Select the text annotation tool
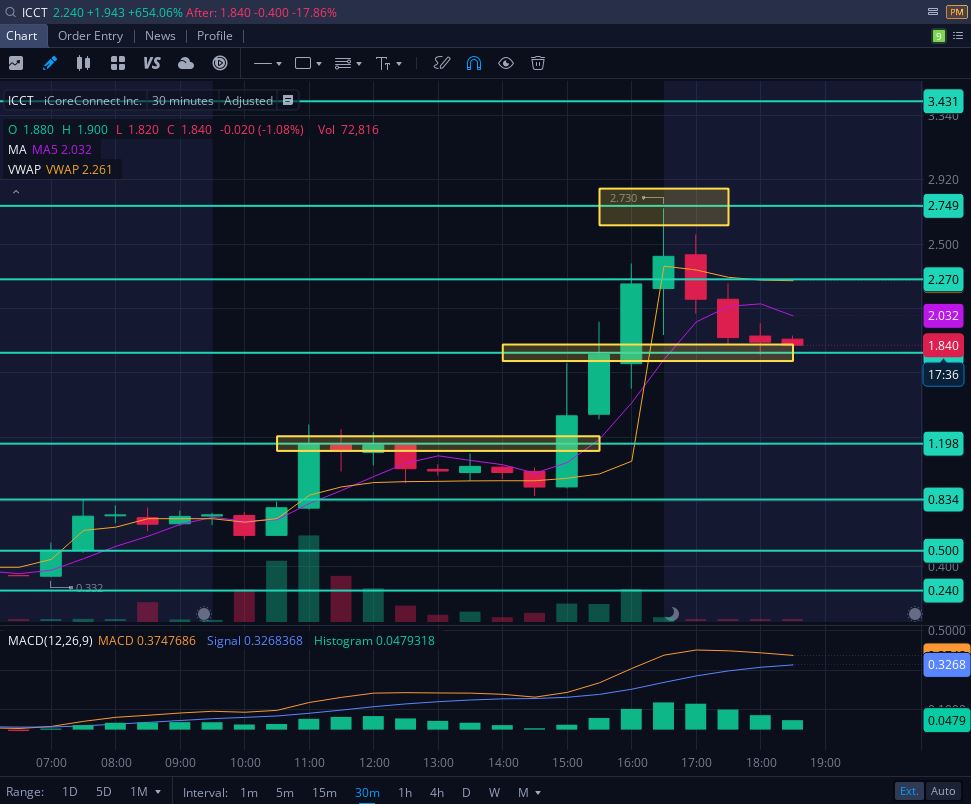971x804 pixels. point(383,63)
